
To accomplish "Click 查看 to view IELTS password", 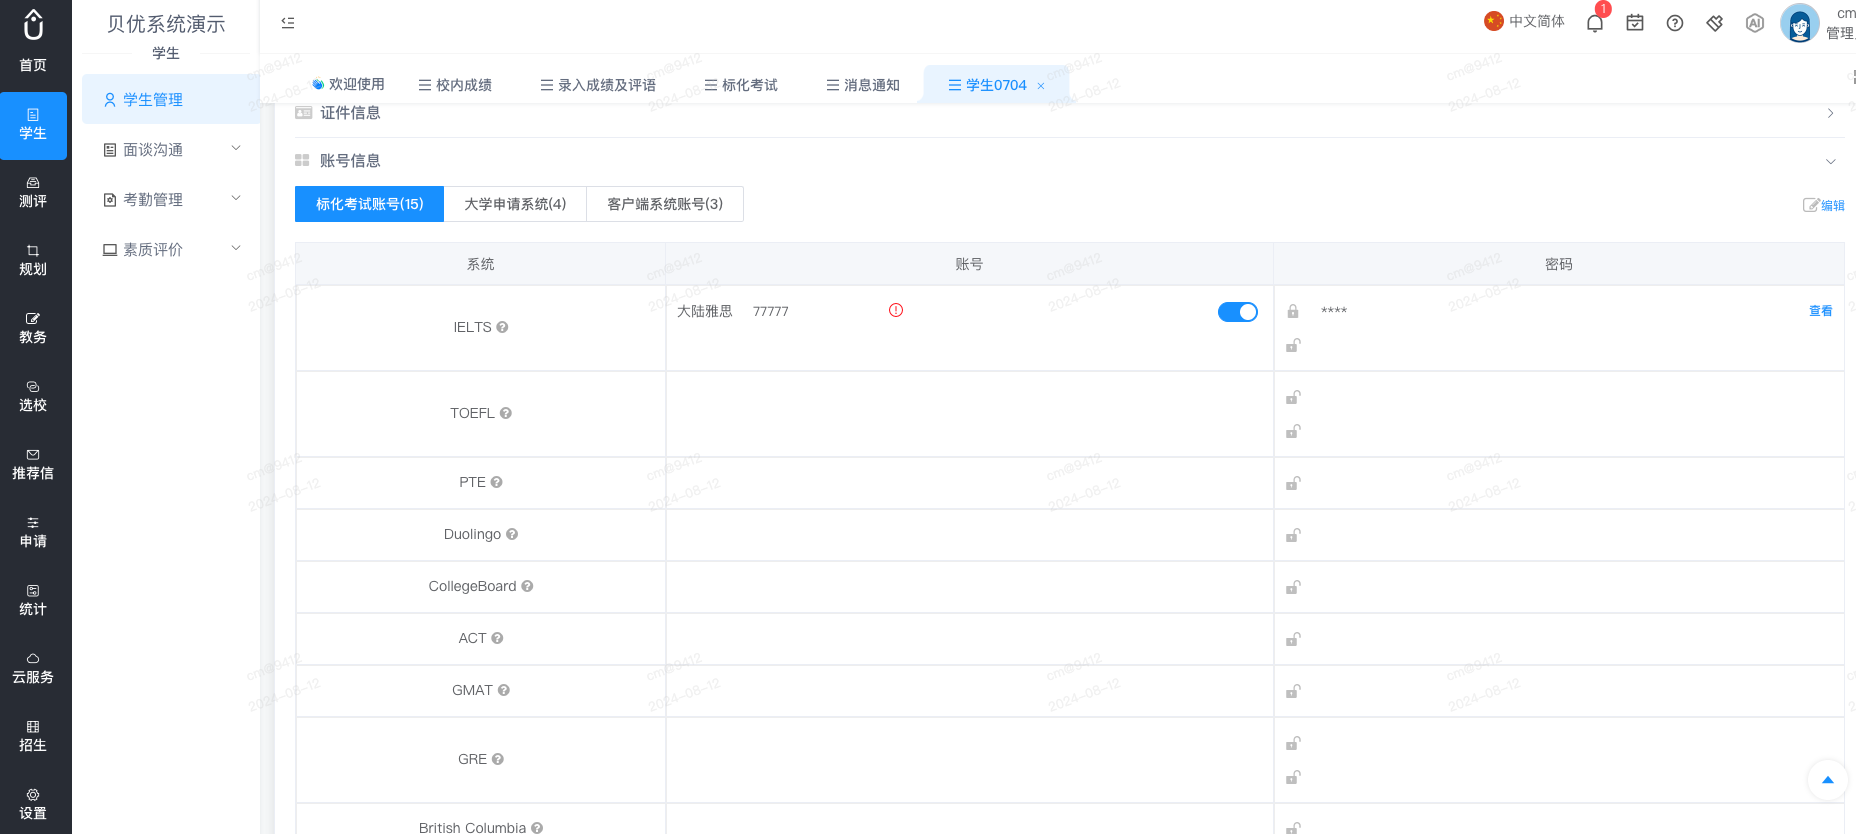I will 1820,311.
